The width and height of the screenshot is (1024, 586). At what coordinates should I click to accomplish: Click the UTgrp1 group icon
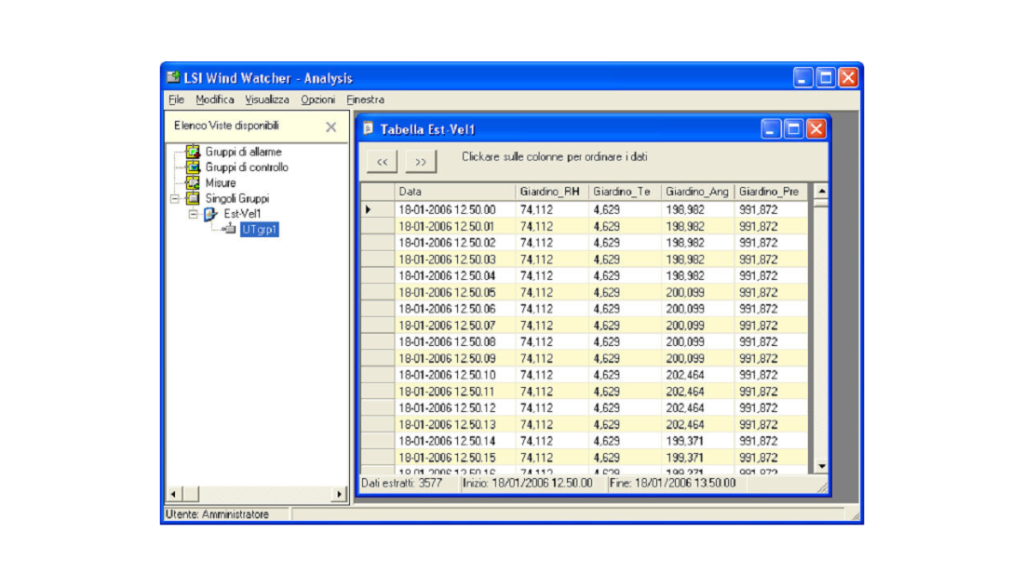click(228, 229)
